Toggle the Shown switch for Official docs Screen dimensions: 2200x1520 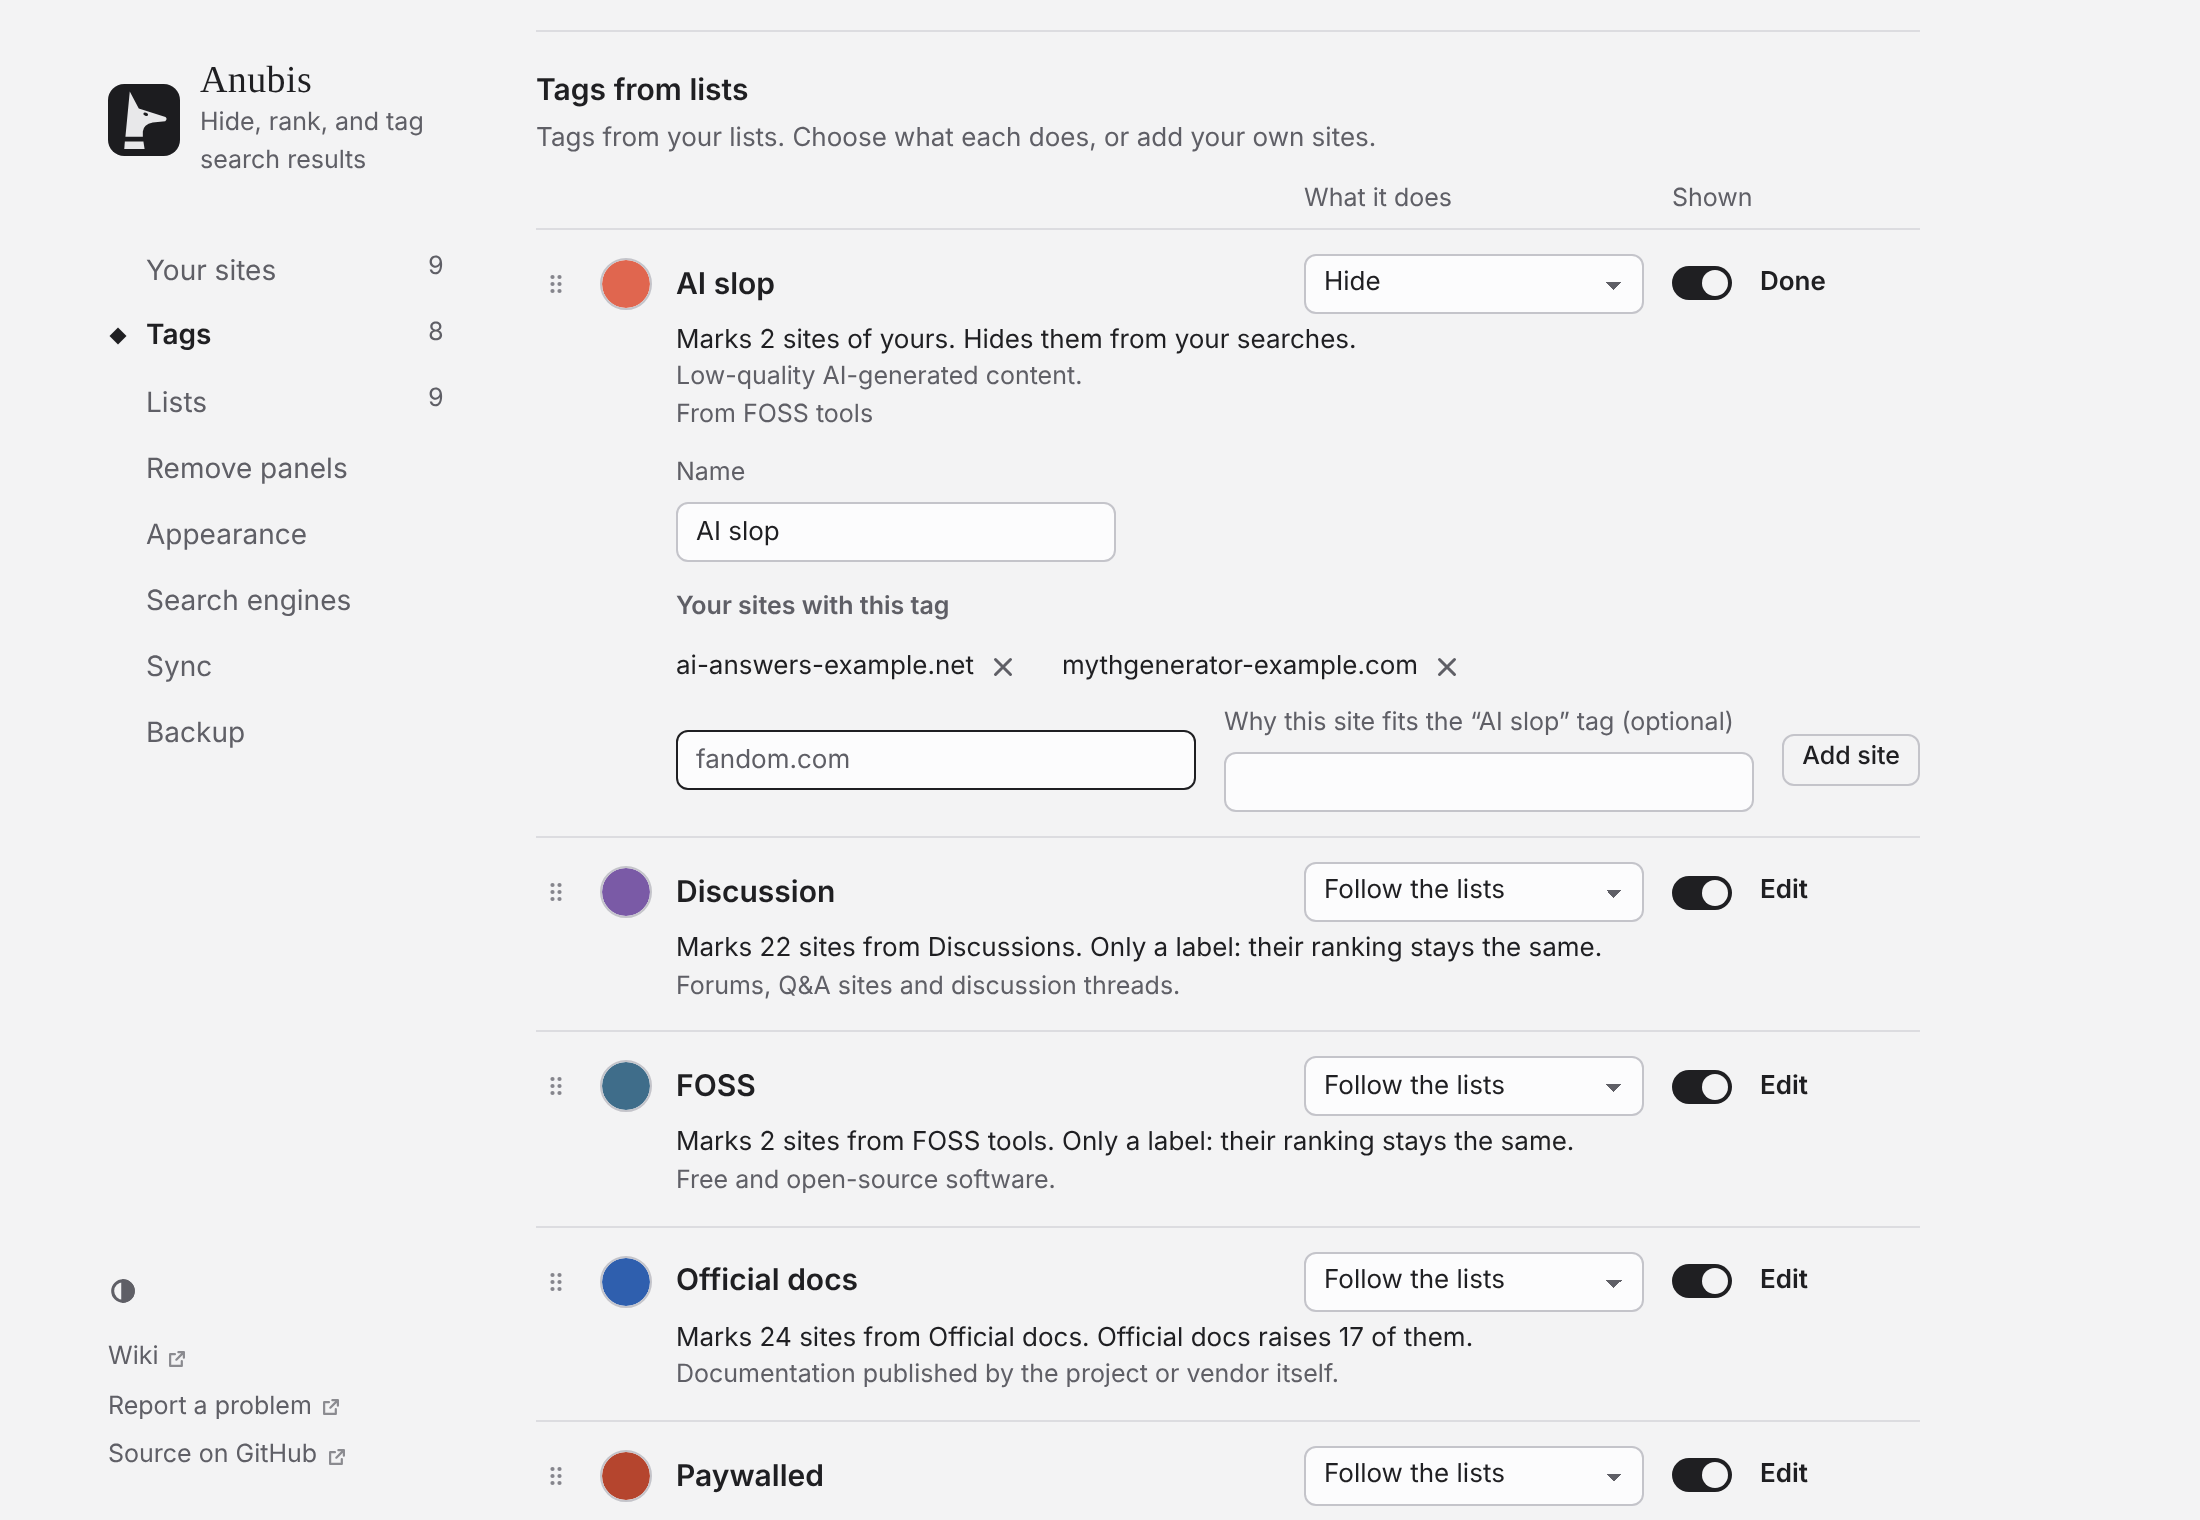1702,1281
